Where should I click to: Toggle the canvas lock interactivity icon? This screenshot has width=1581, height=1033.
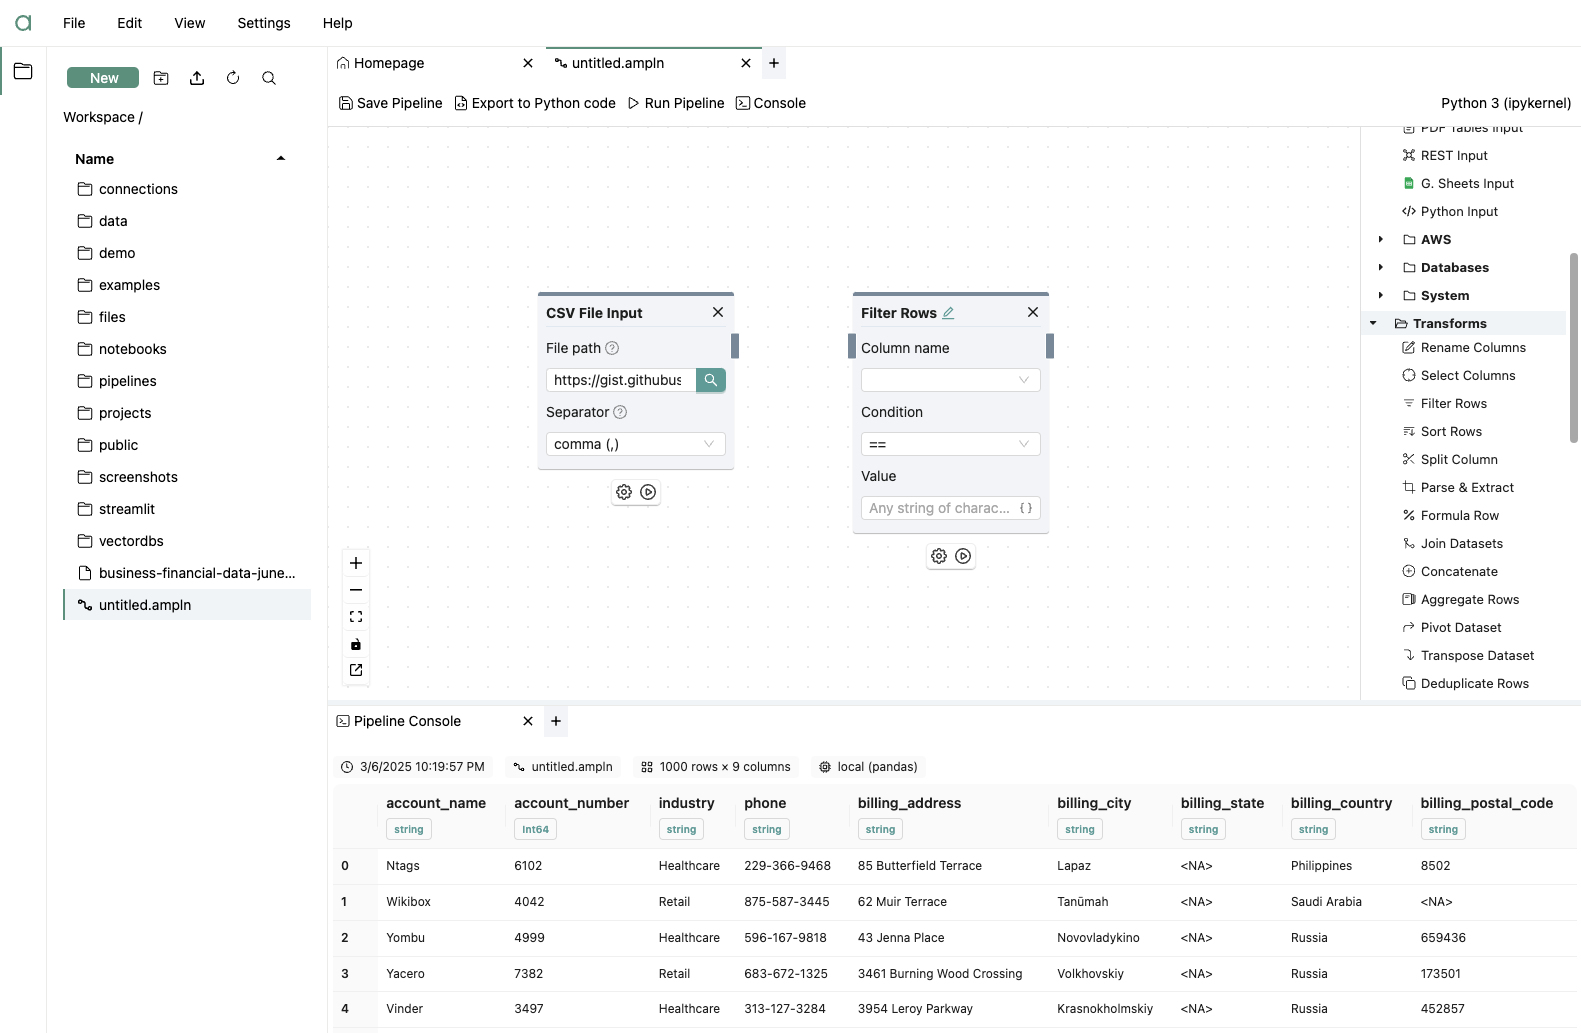coord(356,644)
